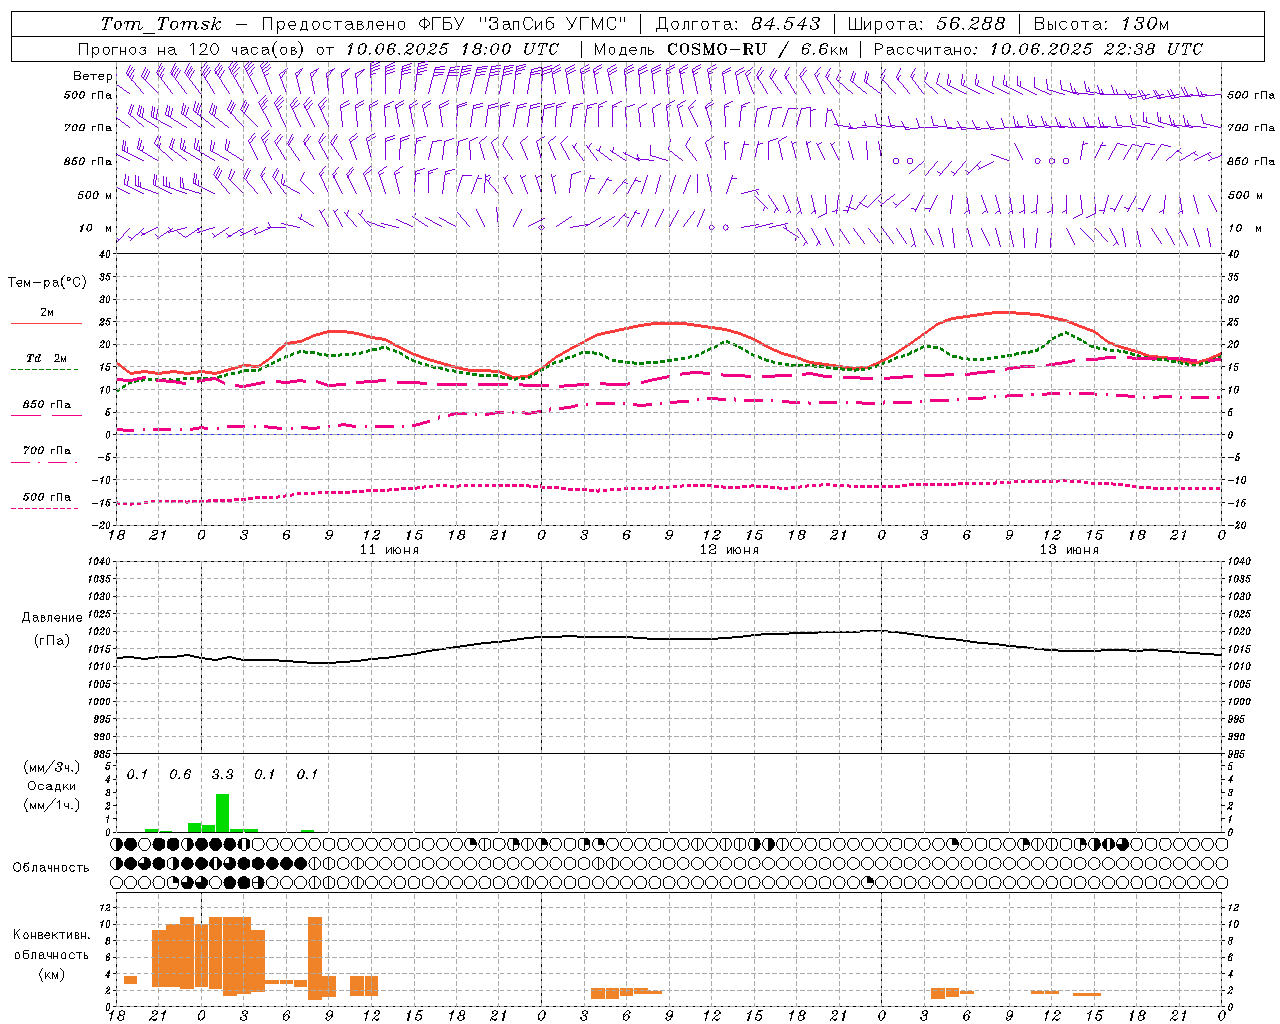The height and width of the screenshot is (1024, 1280).
Task: Select the Высота: 130м field
Action: (x=1101, y=24)
